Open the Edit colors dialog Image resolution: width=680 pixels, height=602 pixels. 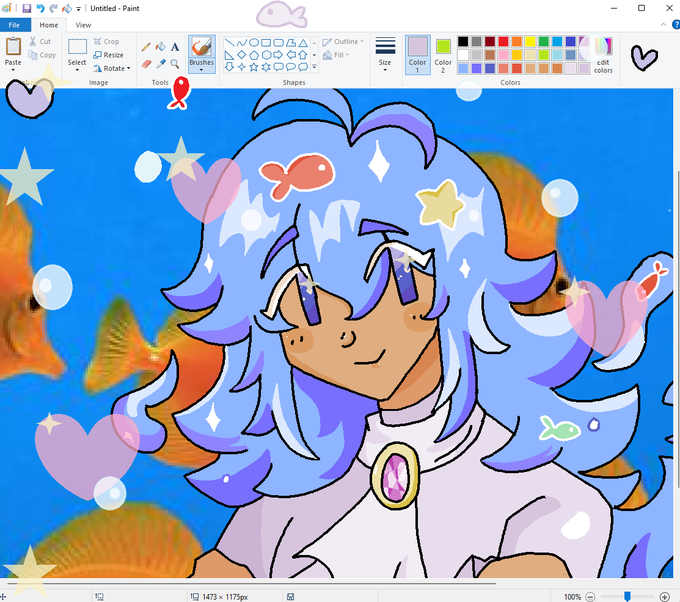tap(603, 56)
